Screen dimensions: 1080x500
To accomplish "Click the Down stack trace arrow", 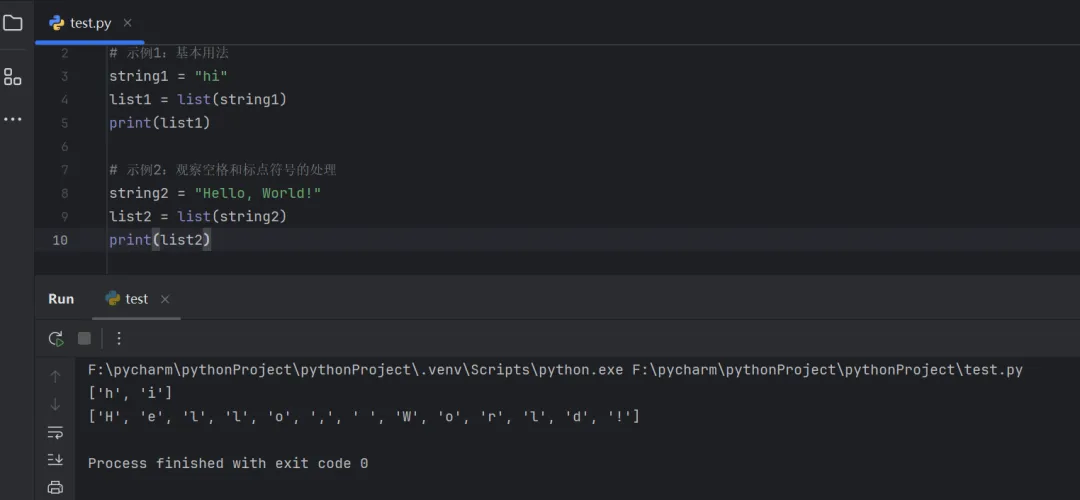I will (55, 404).
